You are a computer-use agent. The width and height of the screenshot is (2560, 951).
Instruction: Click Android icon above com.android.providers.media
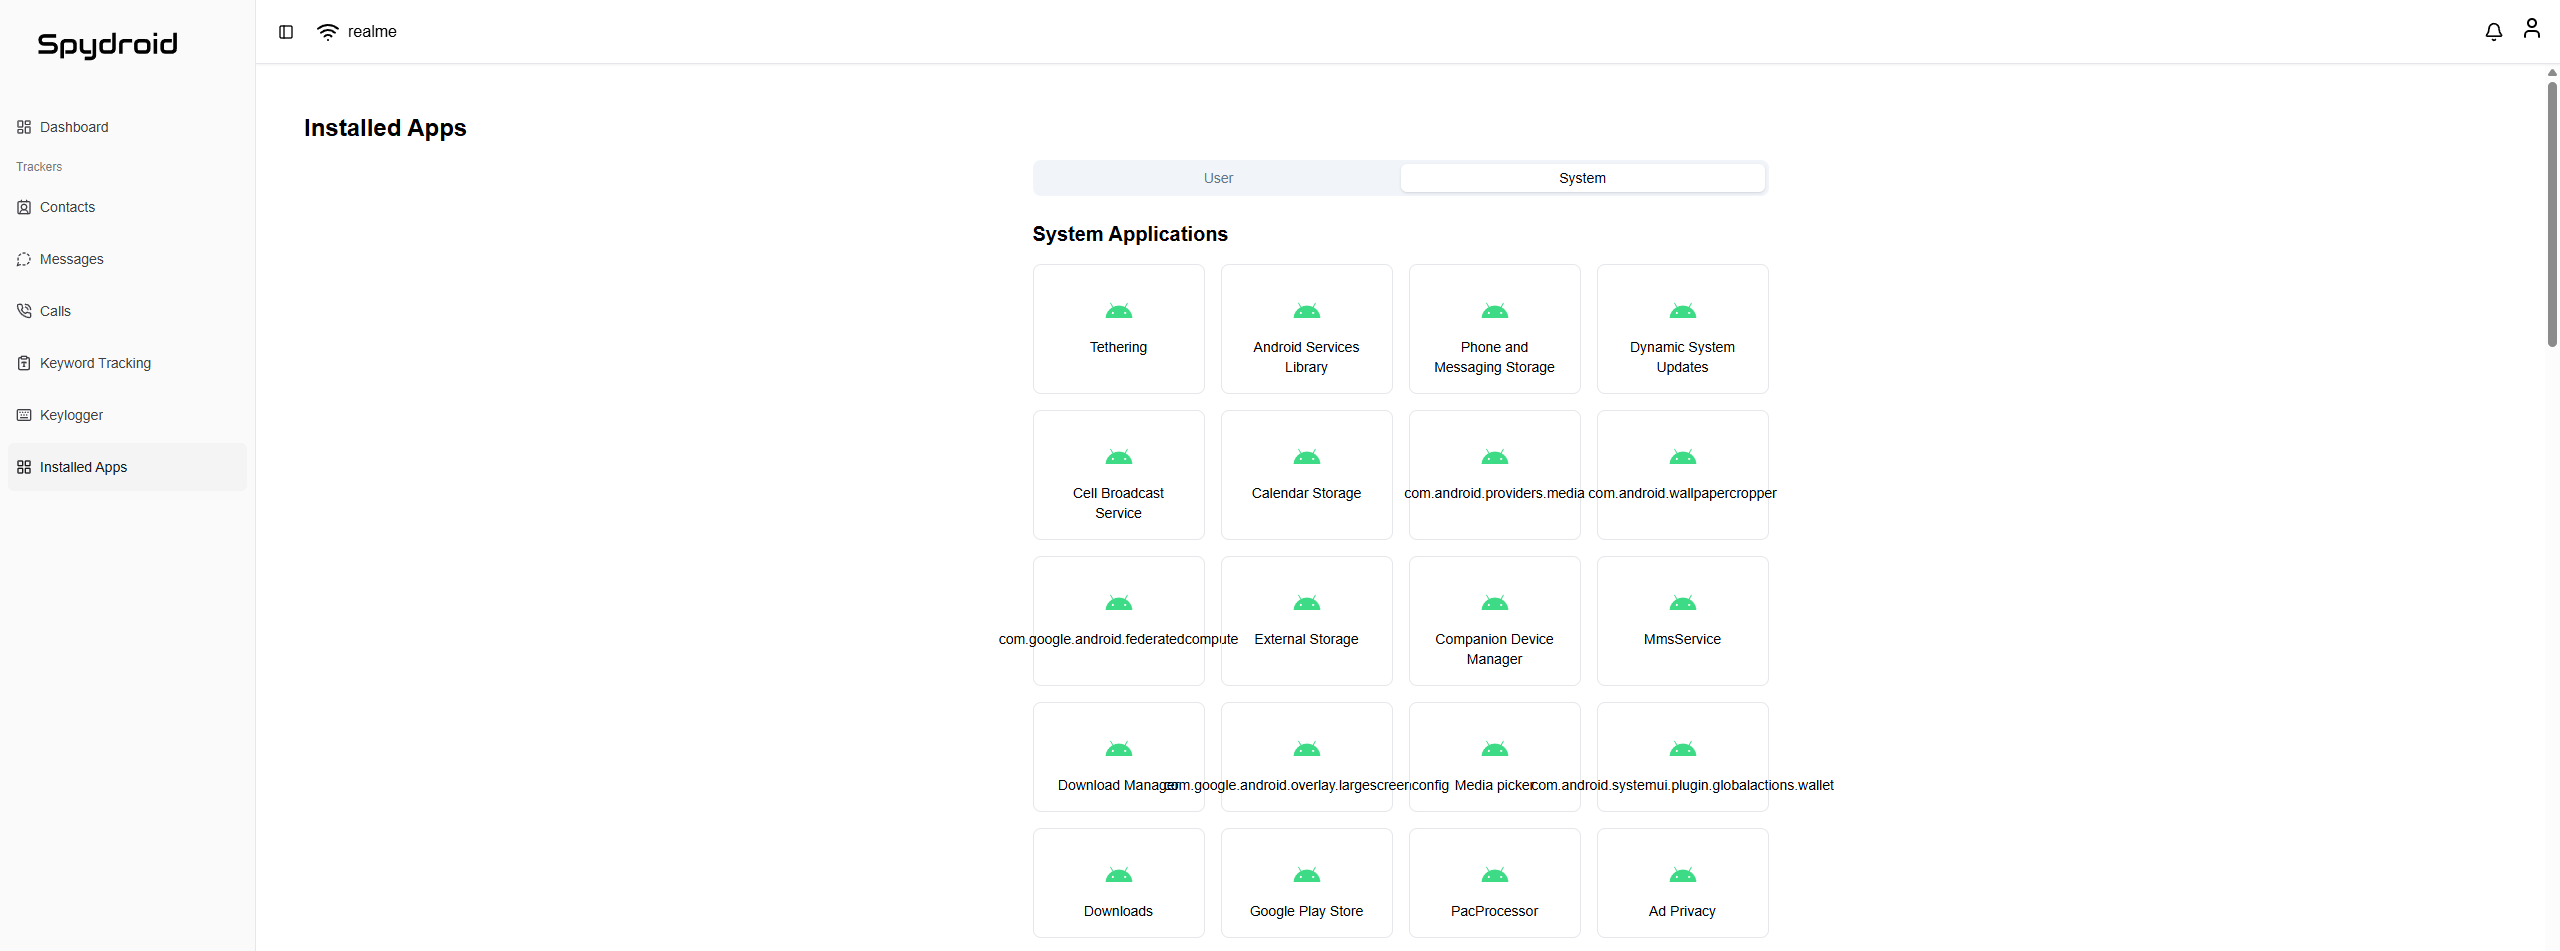[1494, 457]
